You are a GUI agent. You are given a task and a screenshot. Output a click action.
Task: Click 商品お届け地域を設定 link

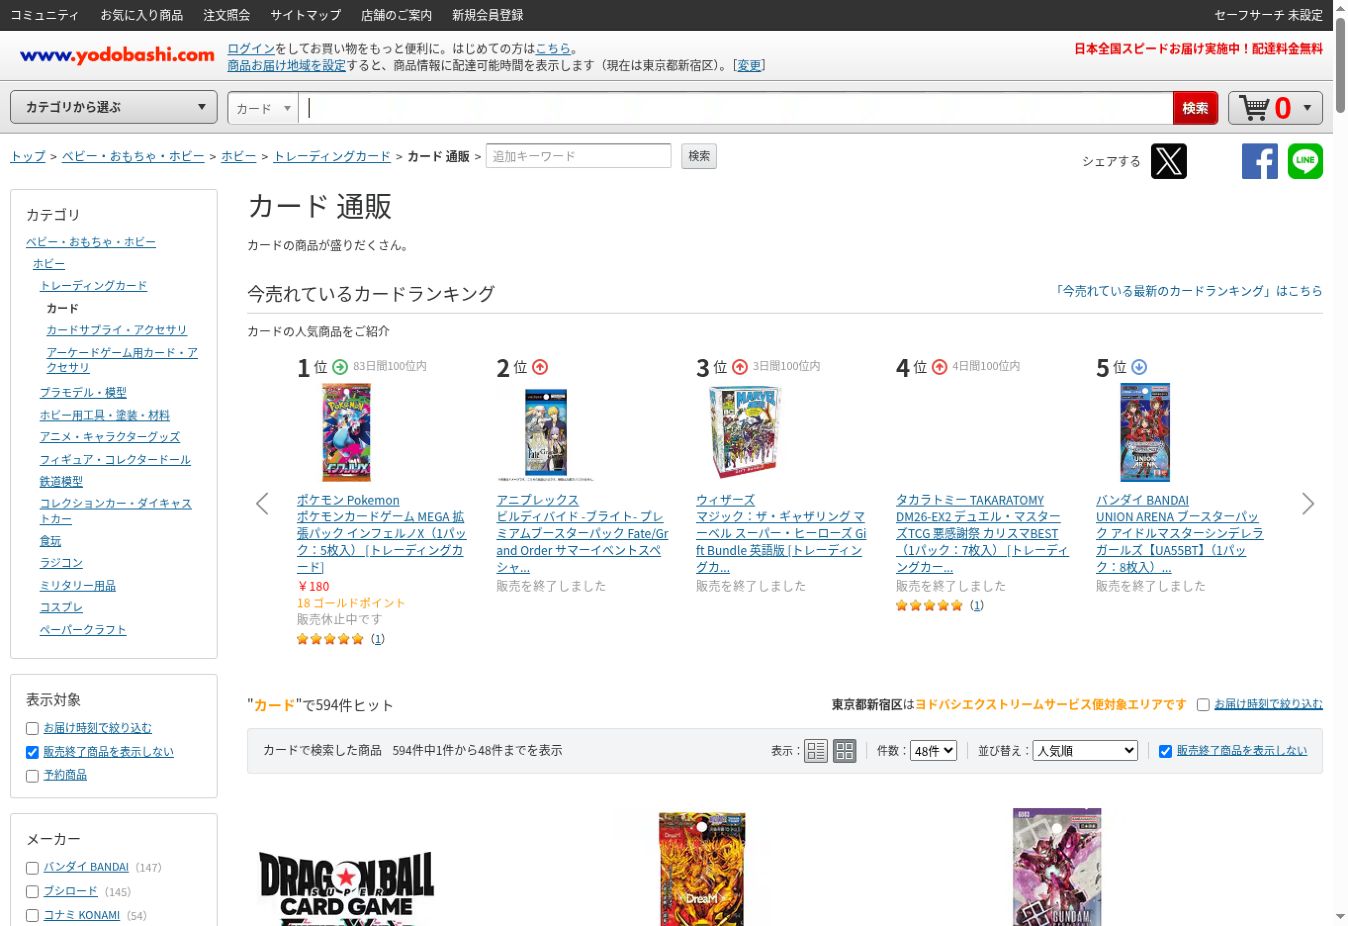tap(286, 65)
